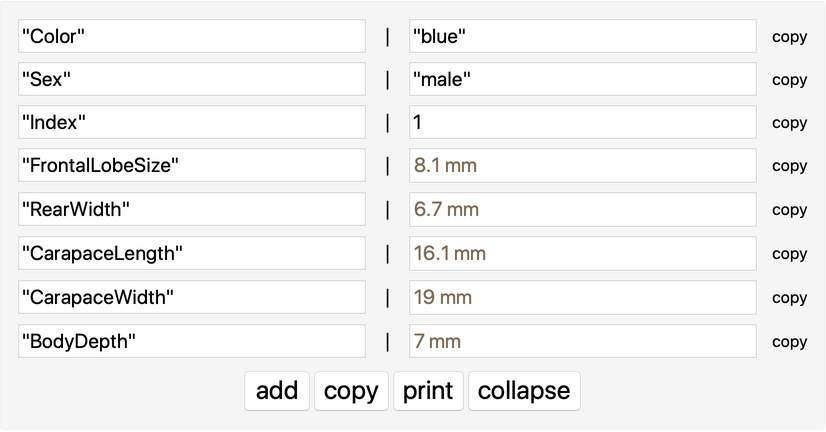Click the print button

pyautogui.click(x=428, y=390)
